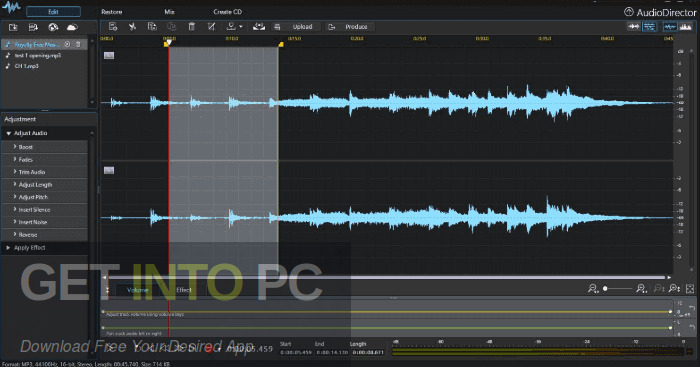Adjust the horizontal zoom slider
Image resolution: width=700 pixels, height=367 pixels.
pyautogui.click(x=617, y=289)
